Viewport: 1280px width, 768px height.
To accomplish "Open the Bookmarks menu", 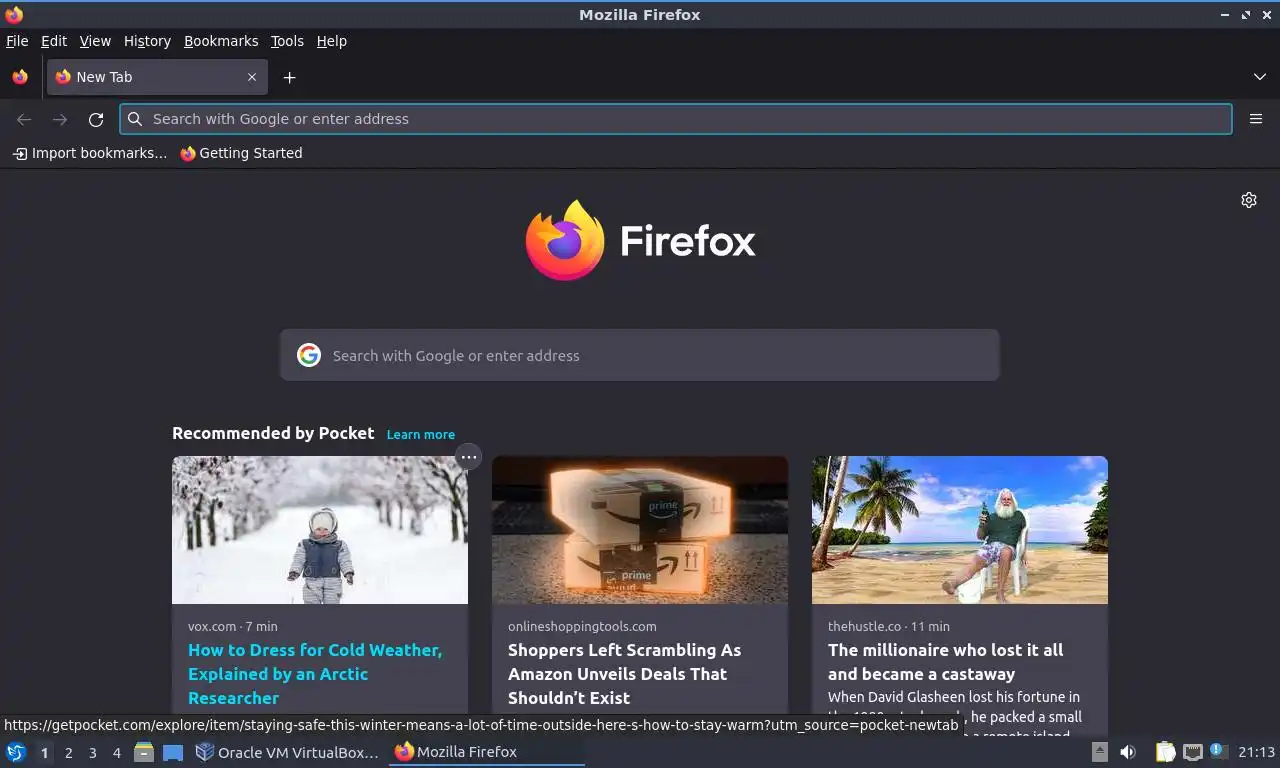I will click(221, 41).
